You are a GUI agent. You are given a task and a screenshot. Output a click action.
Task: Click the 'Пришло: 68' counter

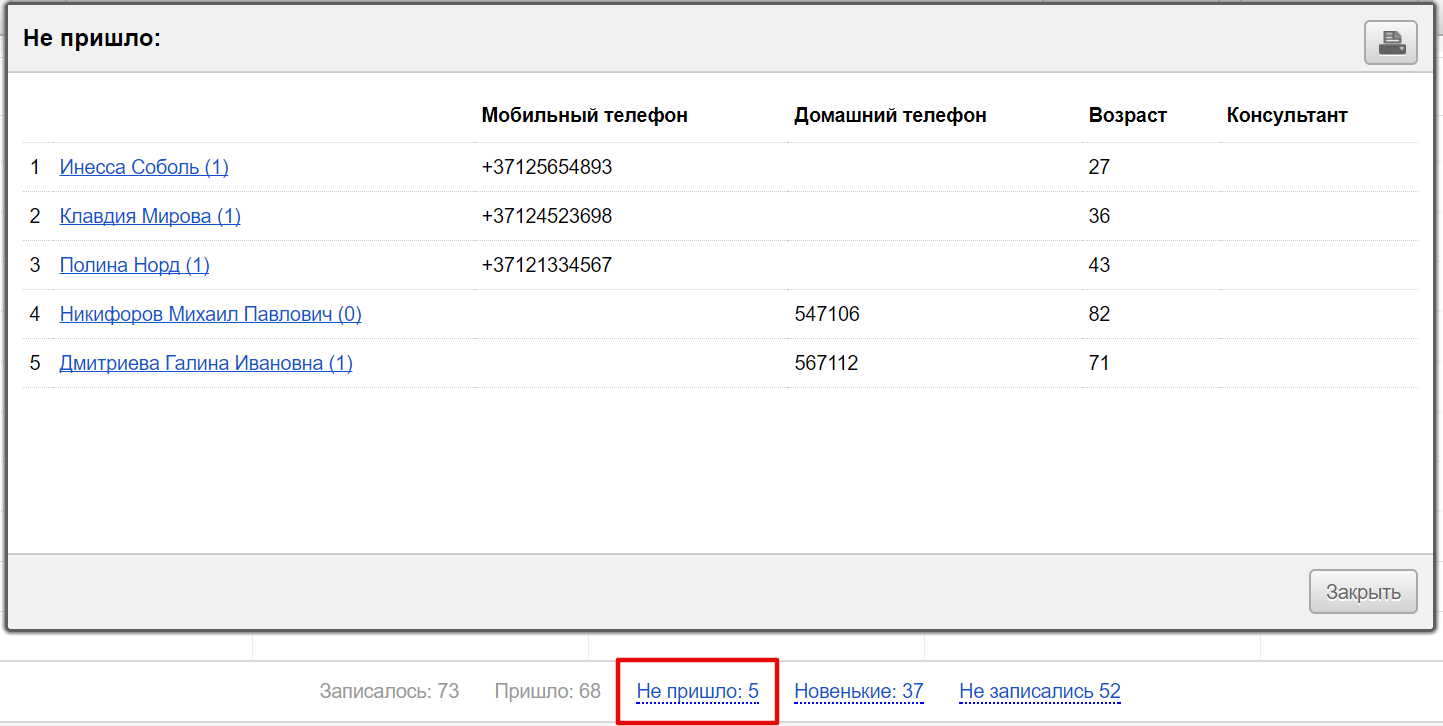547,691
